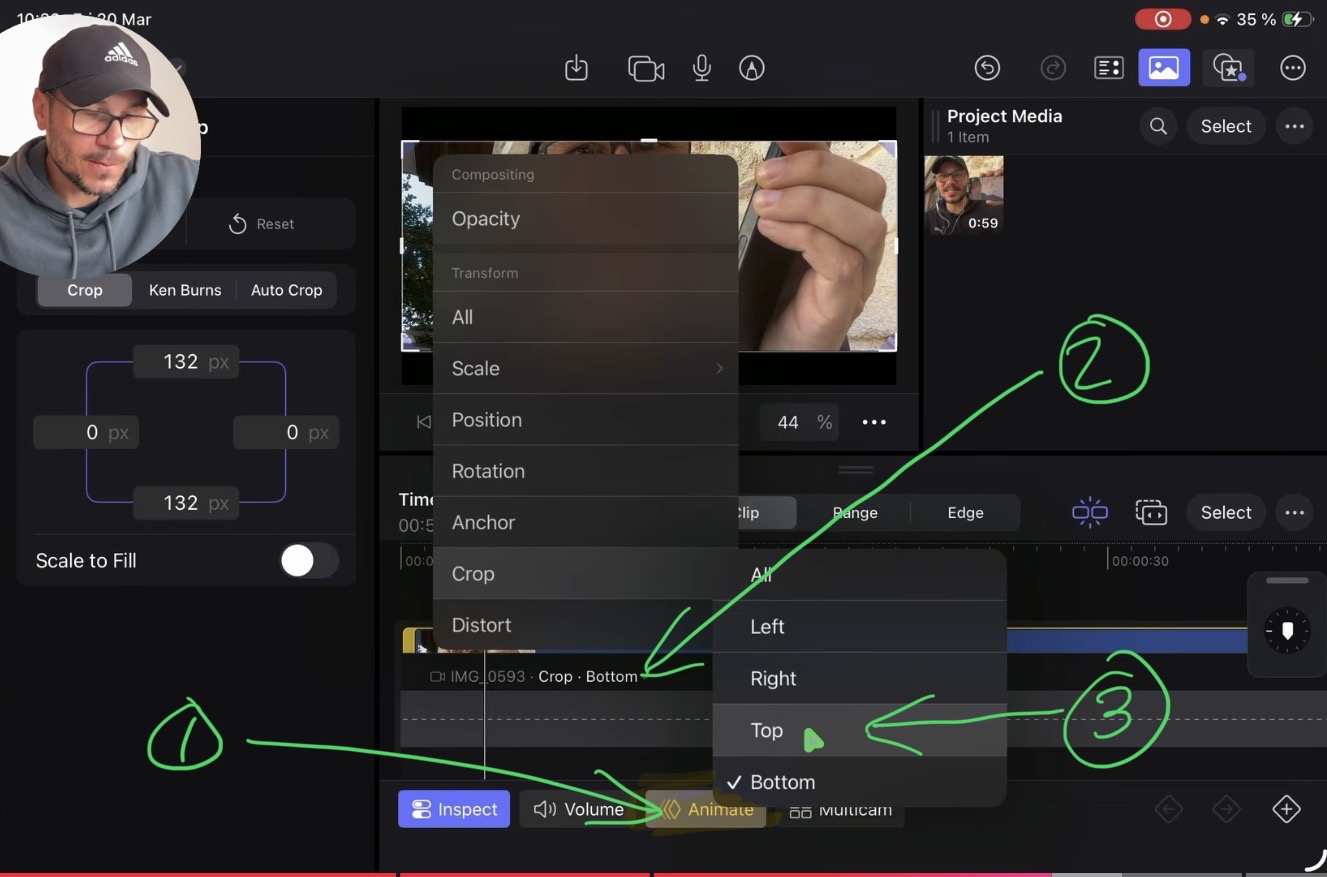Open the overflow menu beside the 44% zoom

coord(873,422)
